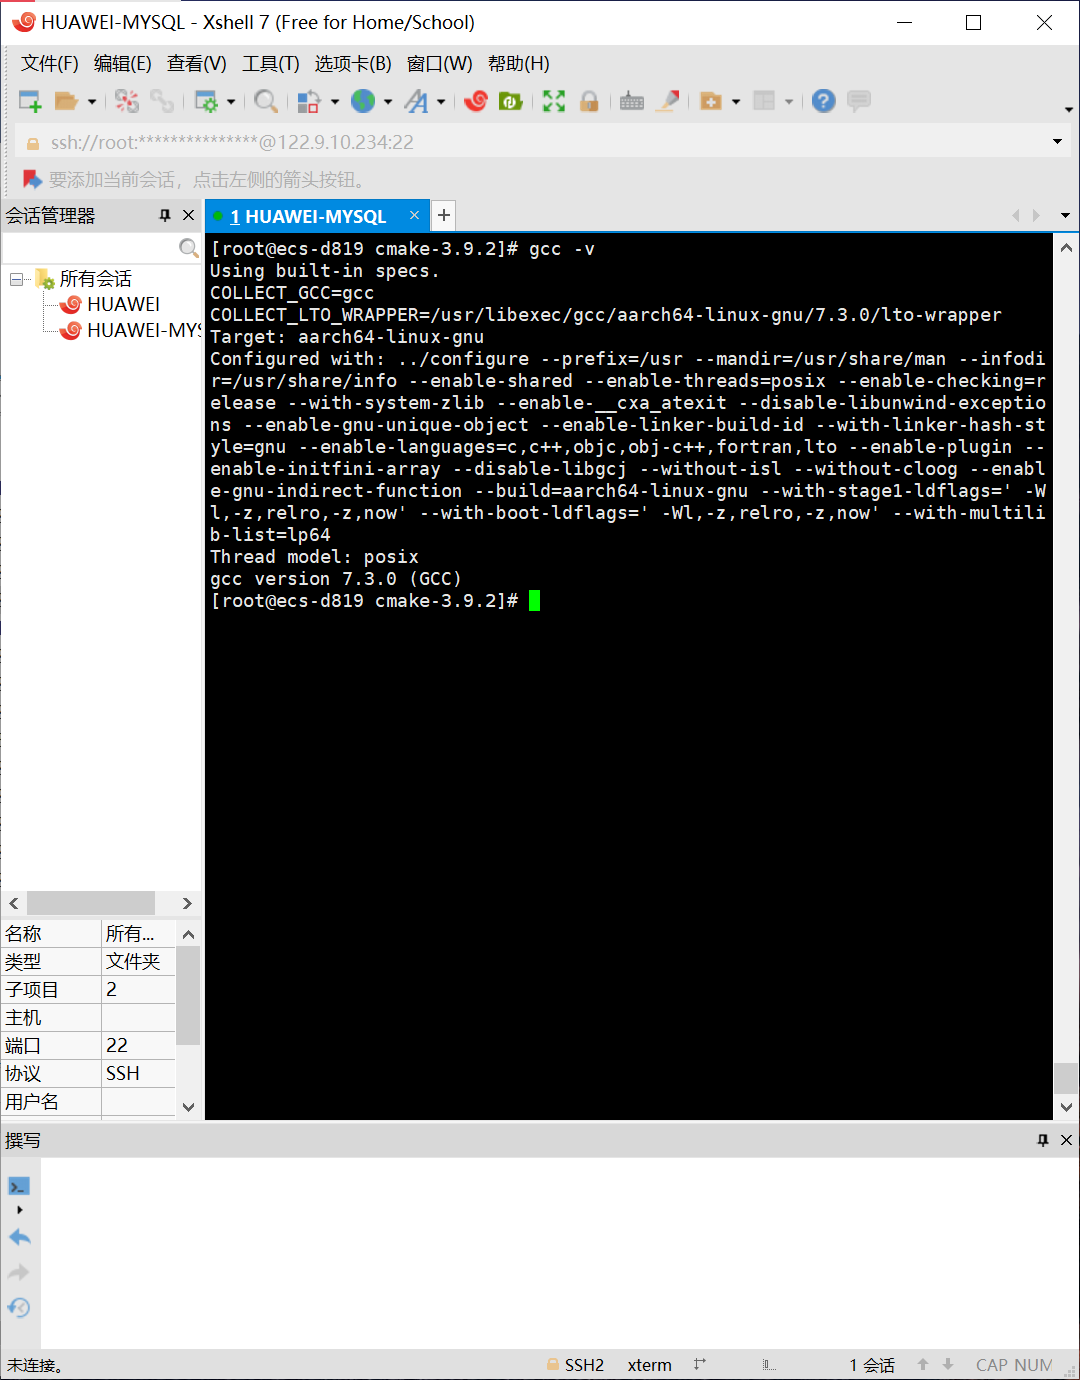Click the color scheme icon in toolbar
Screen dimensions: 1080x1380
(309, 101)
